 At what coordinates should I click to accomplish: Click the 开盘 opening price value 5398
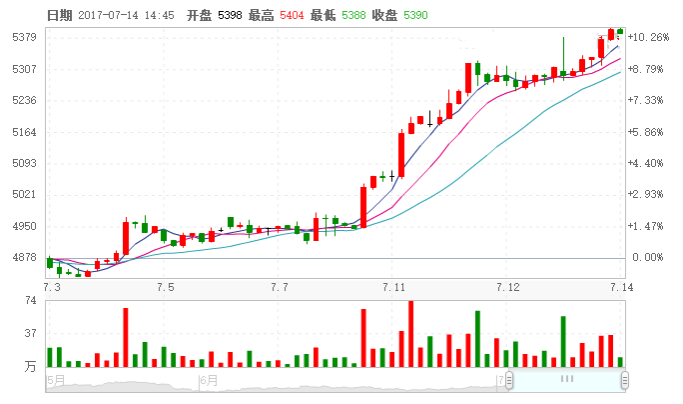pyautogui.click(x=228, y=16)
